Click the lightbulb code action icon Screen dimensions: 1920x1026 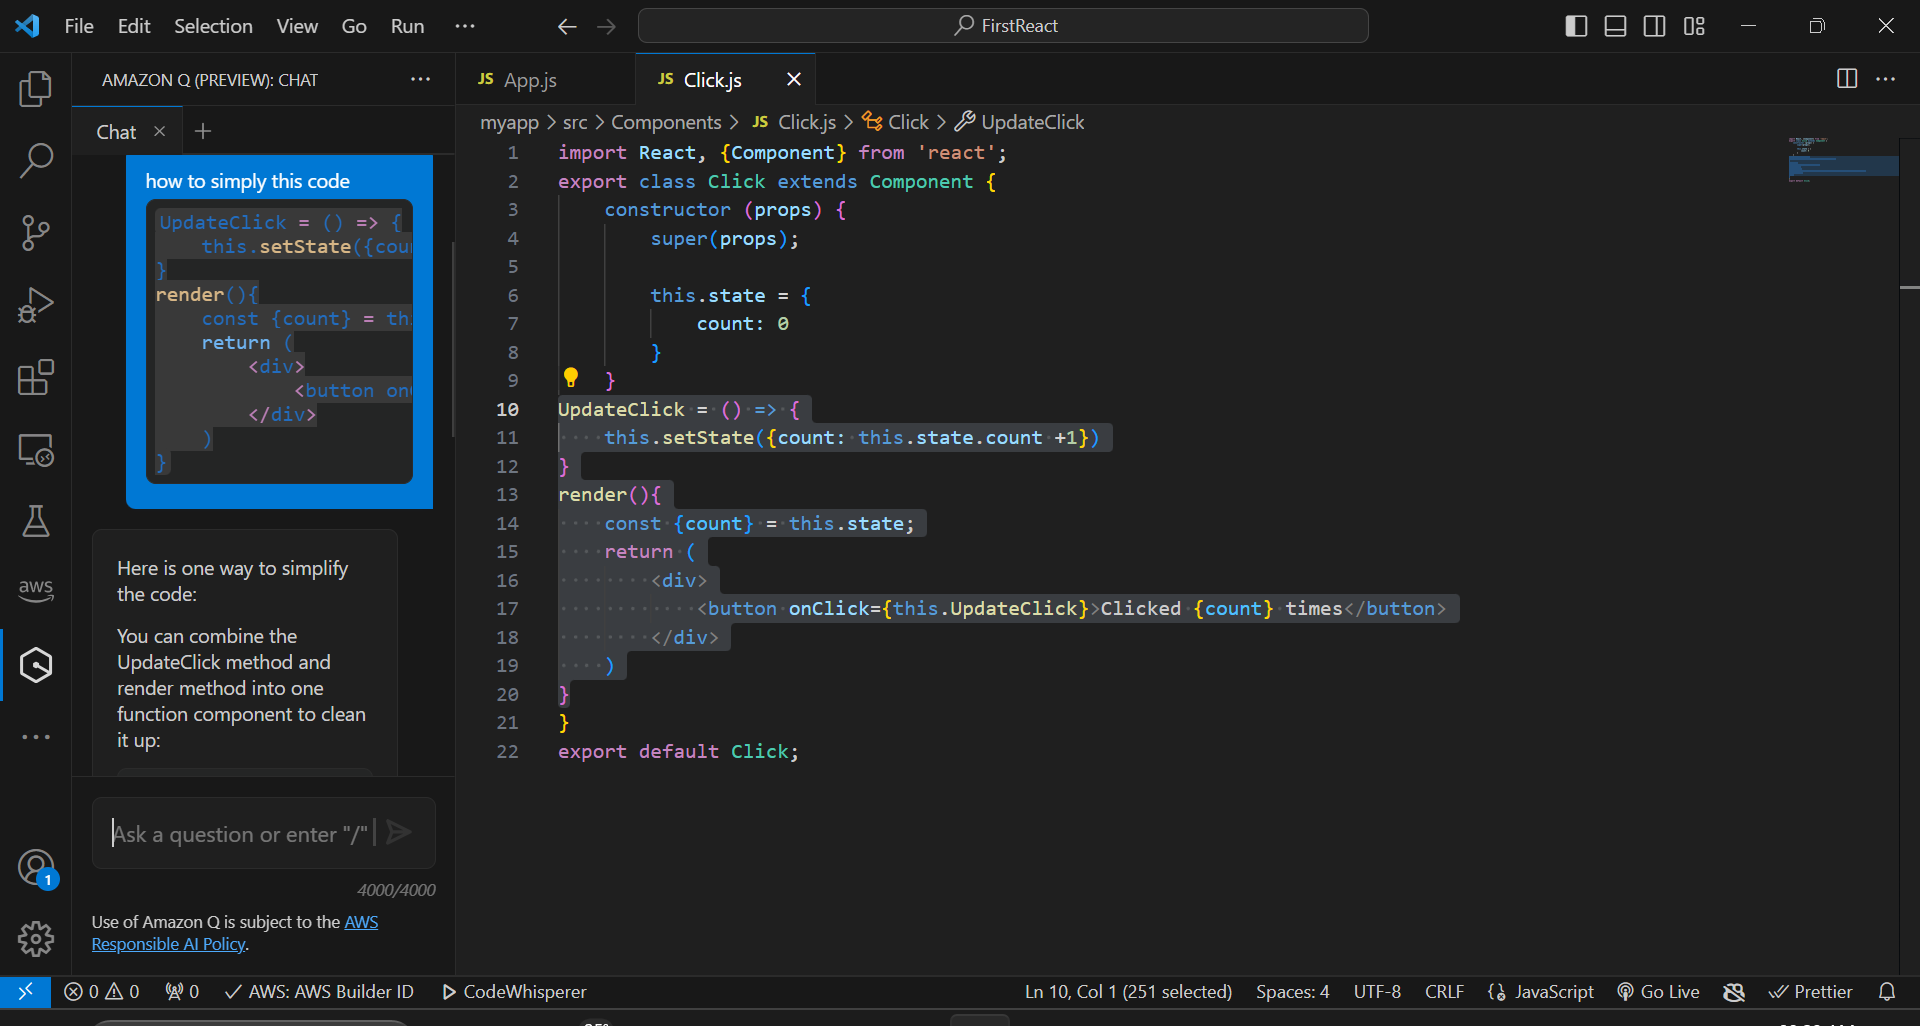571,378
